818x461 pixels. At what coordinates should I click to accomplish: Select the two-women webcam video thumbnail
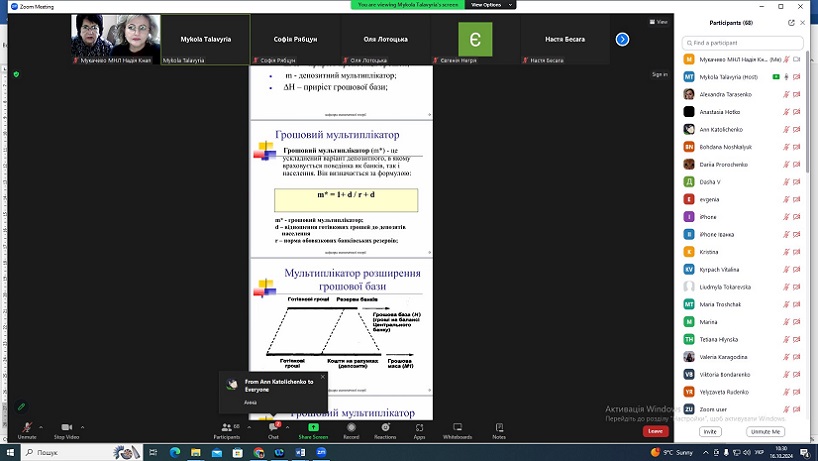click(116, 39)
